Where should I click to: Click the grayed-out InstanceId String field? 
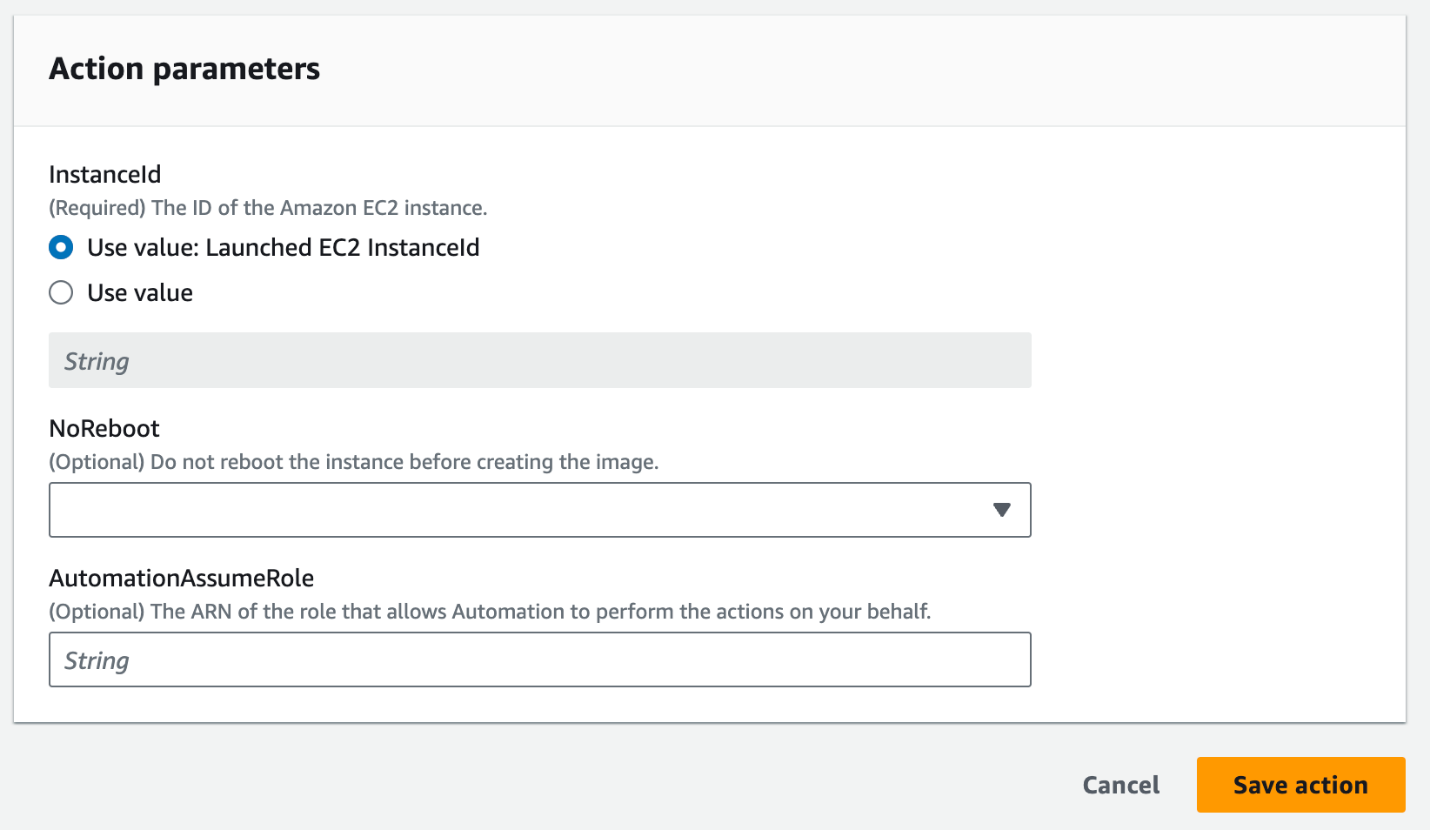pyautogui.click(x=540, y=361)
